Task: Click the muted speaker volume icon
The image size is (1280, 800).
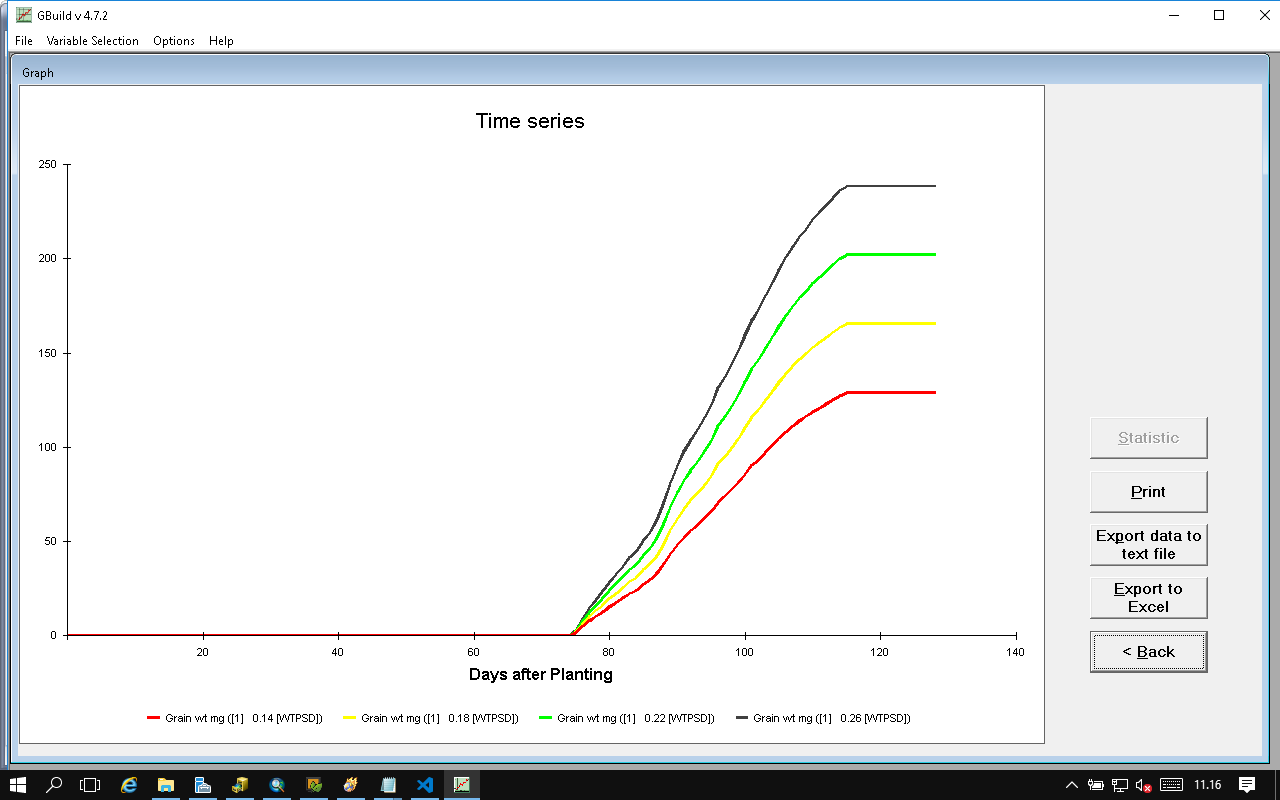Action: 1143,785
